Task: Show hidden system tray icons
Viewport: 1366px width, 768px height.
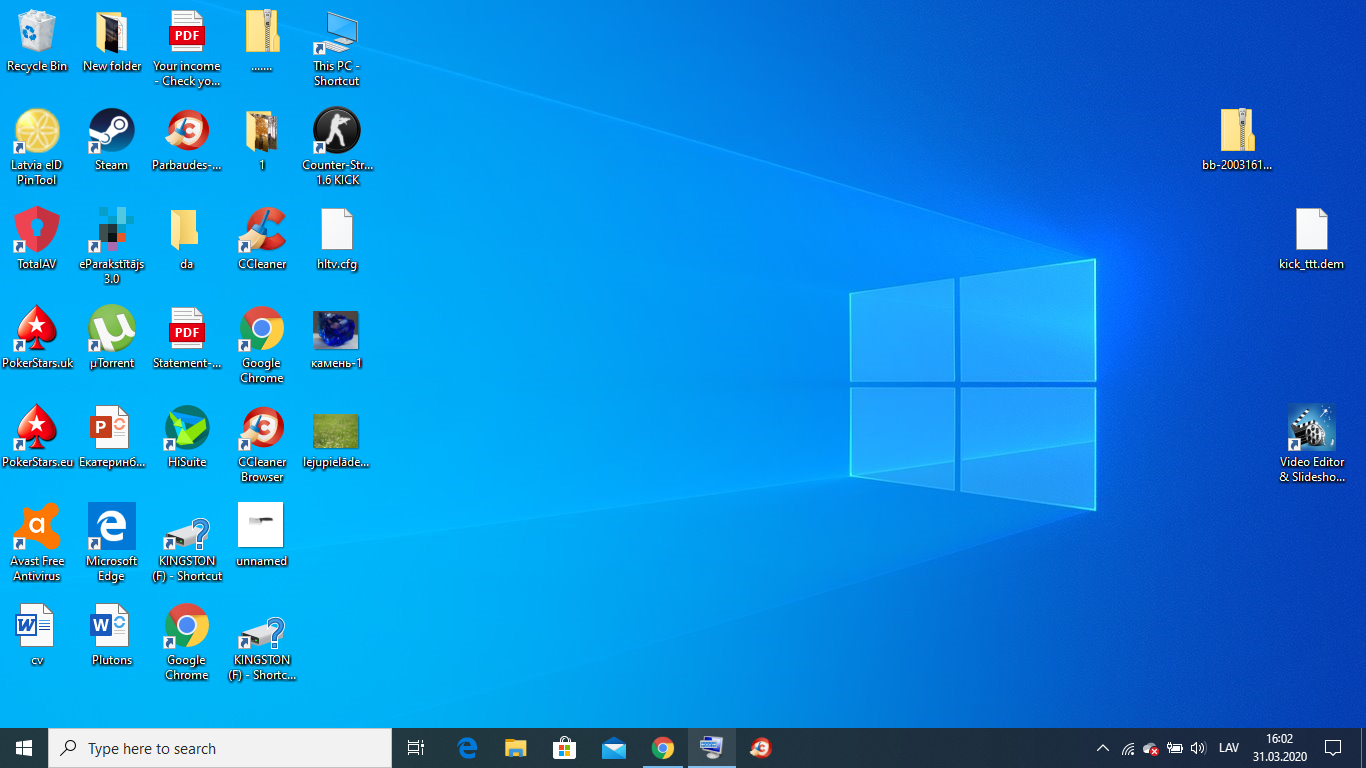Action: 1103,748
